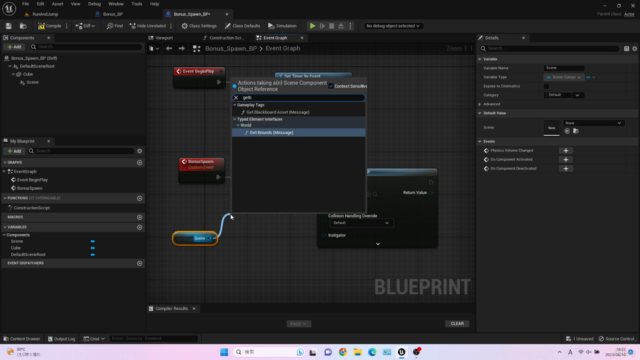Viewport: 640px width, 360px height.
Task: Select Get Blackboard Asset (Message) action
Action: coord(278,112)
